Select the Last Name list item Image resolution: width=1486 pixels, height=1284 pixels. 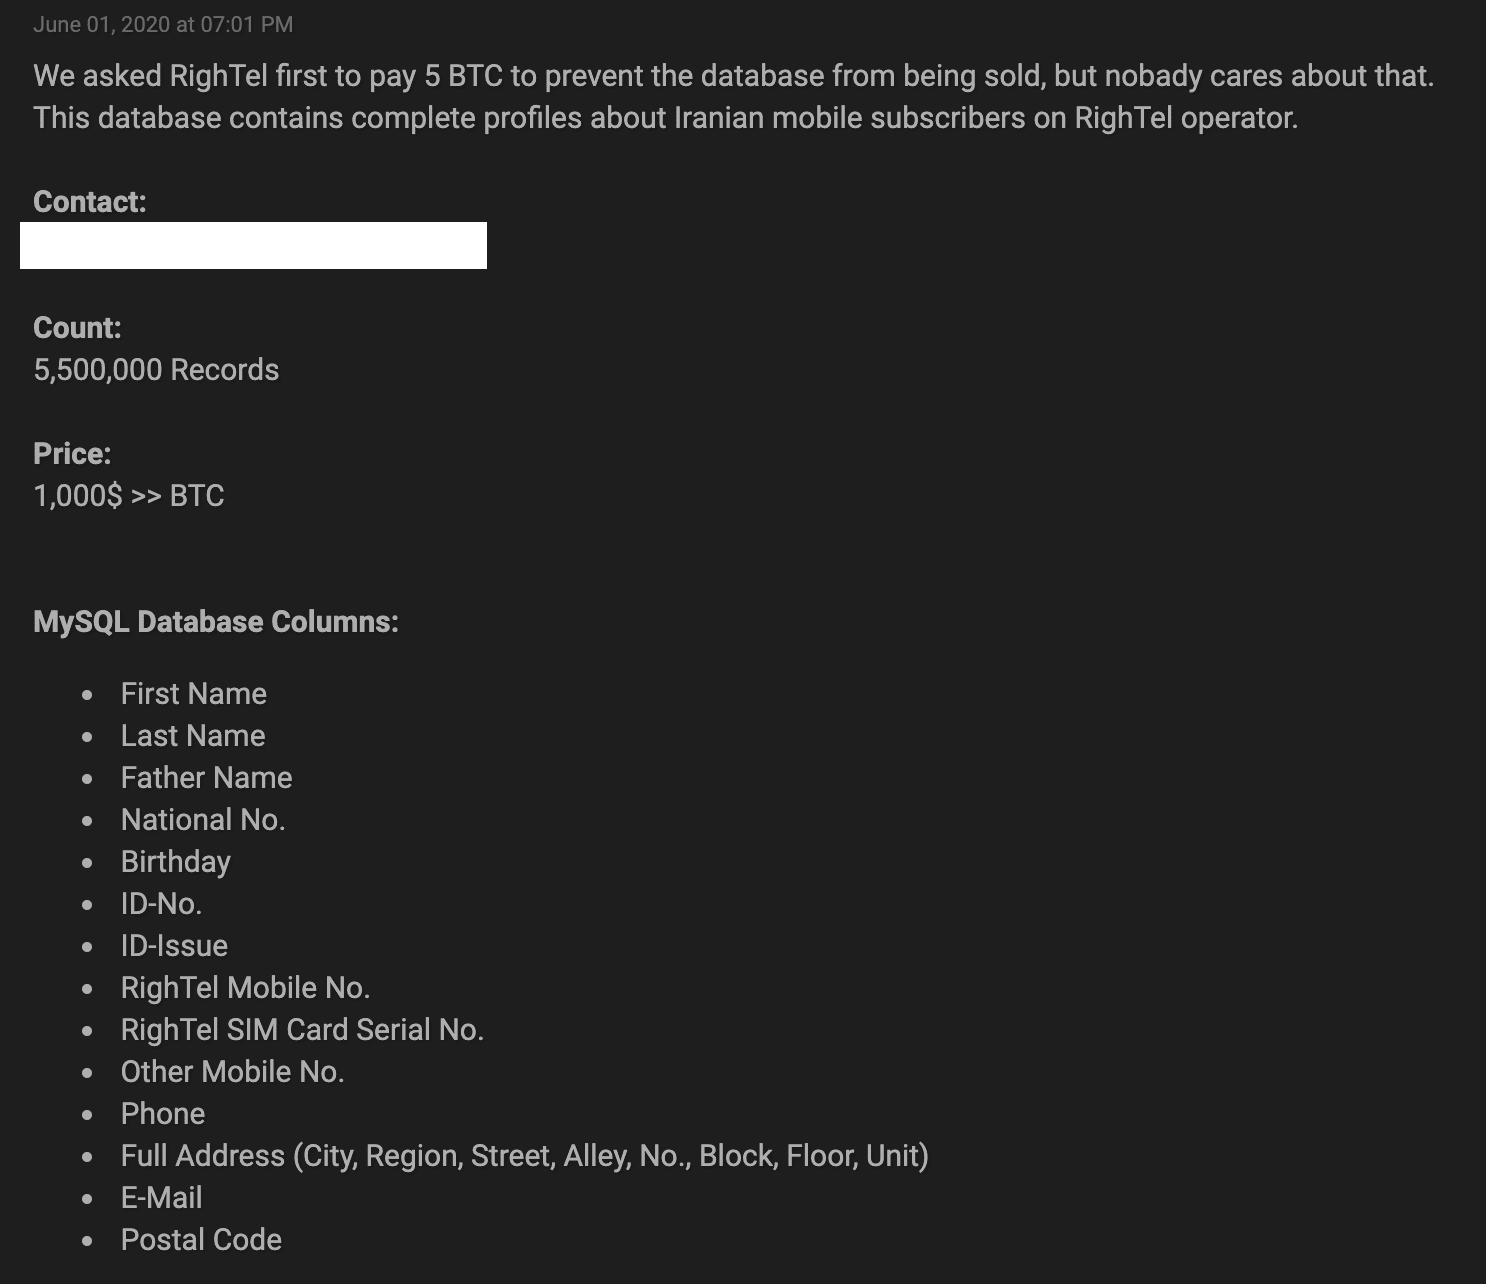[x=193, y=736]
